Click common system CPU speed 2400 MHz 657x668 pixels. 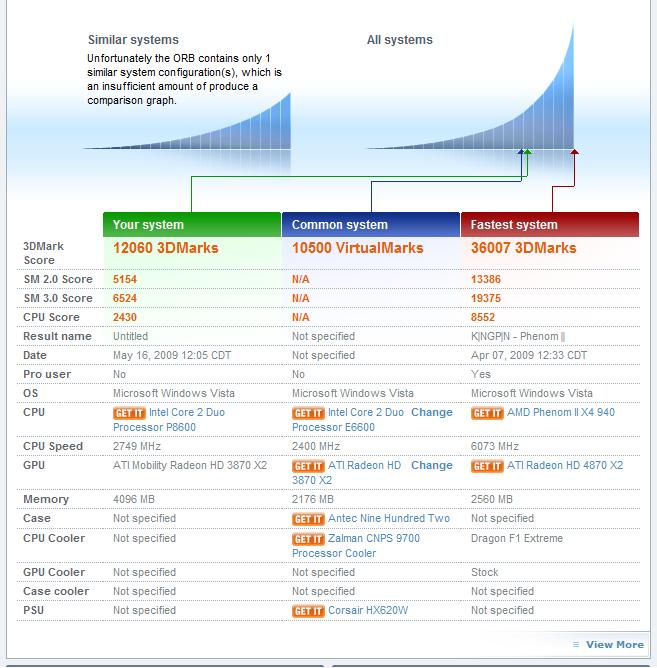tap(316, 446)
